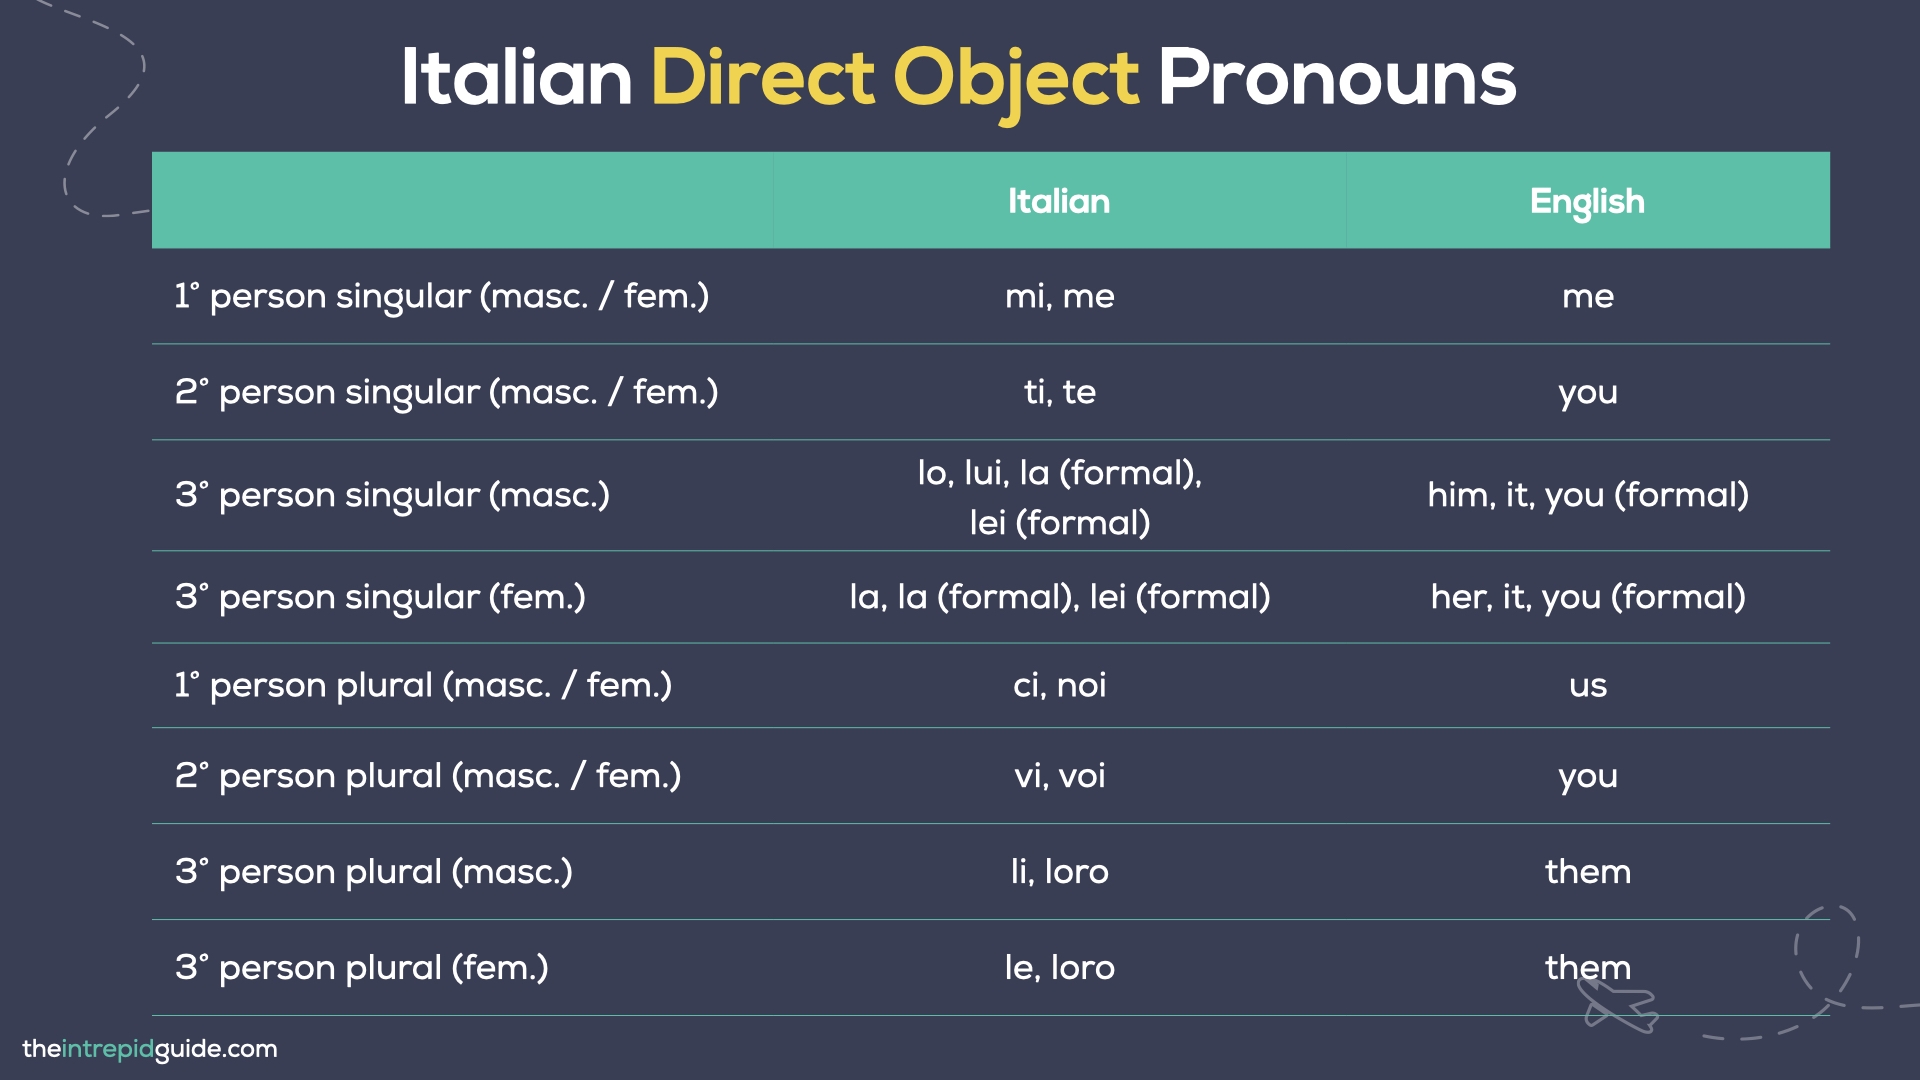This screenshot has height=1080, width=1920.
Task: Click the "ci, noi" cell
Action: click(1059, 685)
